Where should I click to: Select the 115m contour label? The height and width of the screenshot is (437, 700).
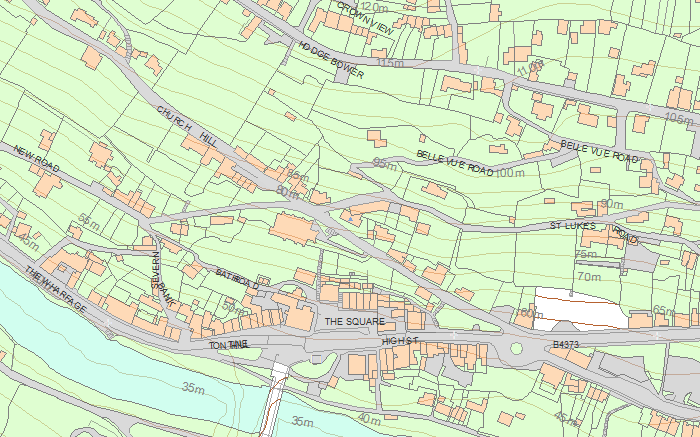pyautogui.click(x=390, y=63)
